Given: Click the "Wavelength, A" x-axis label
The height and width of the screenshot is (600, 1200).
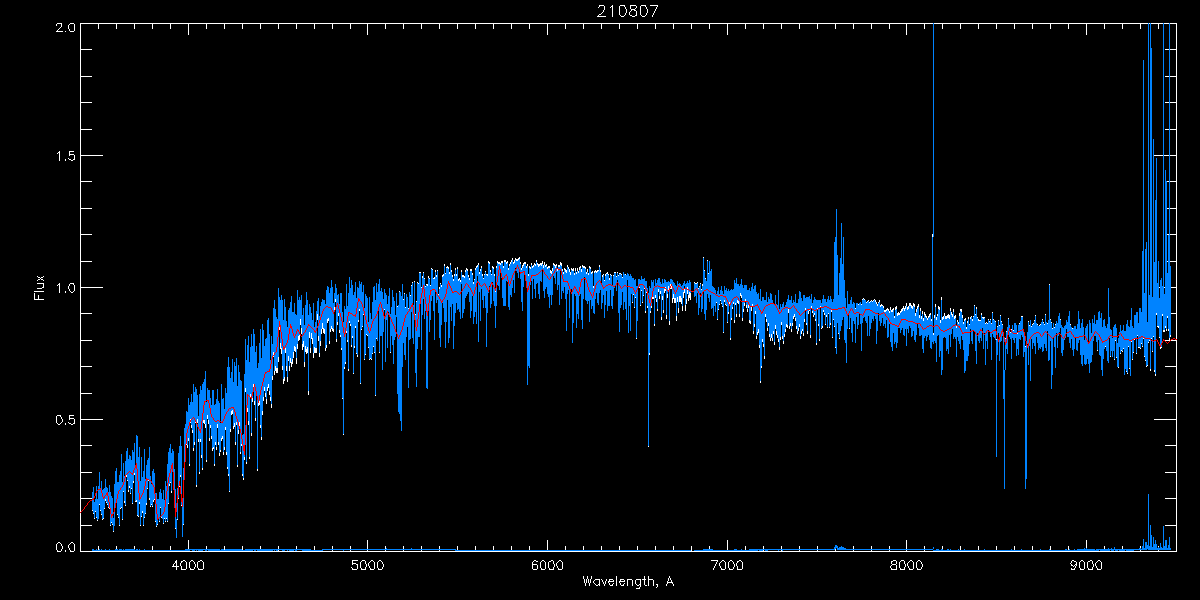Looking at the screenshot, I should 628,582.
